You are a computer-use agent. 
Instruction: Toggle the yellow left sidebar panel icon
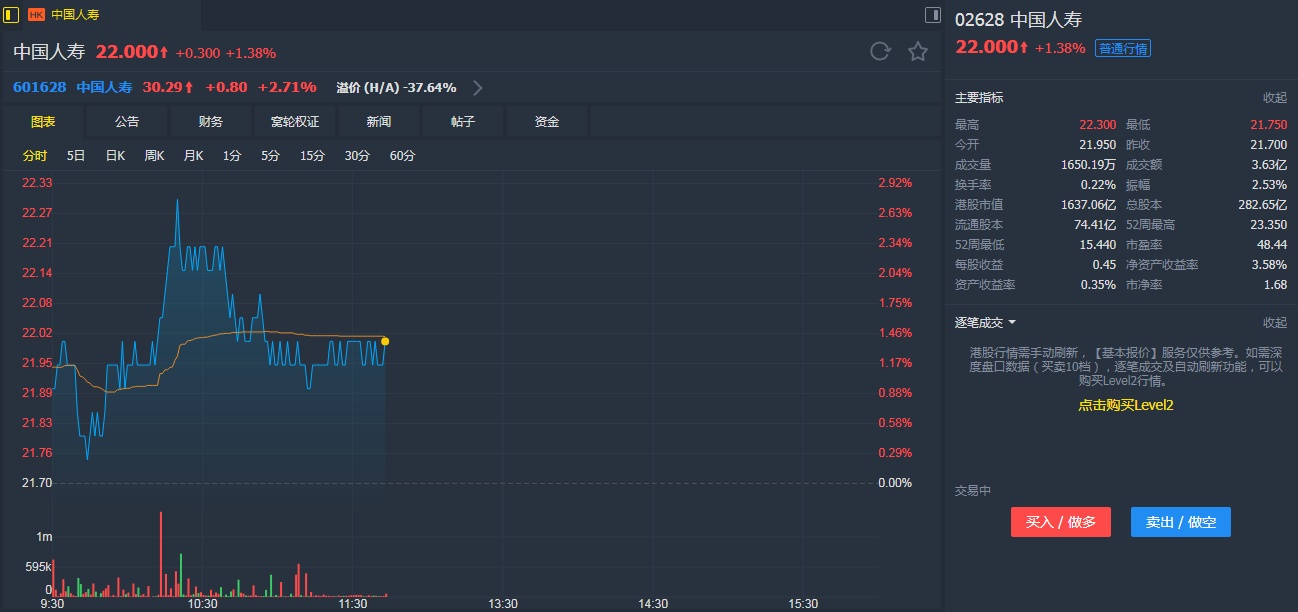pyautogui.click(x=12, y=15)
